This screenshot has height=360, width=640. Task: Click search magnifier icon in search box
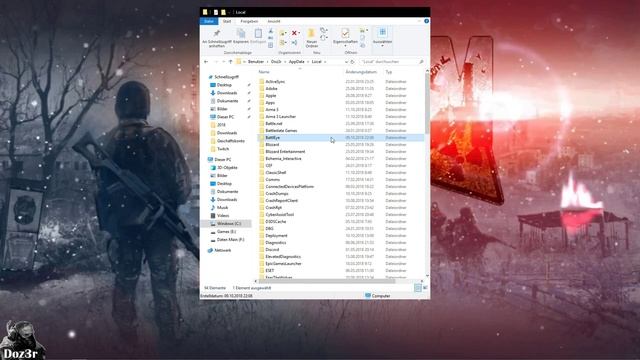point(421,62)
